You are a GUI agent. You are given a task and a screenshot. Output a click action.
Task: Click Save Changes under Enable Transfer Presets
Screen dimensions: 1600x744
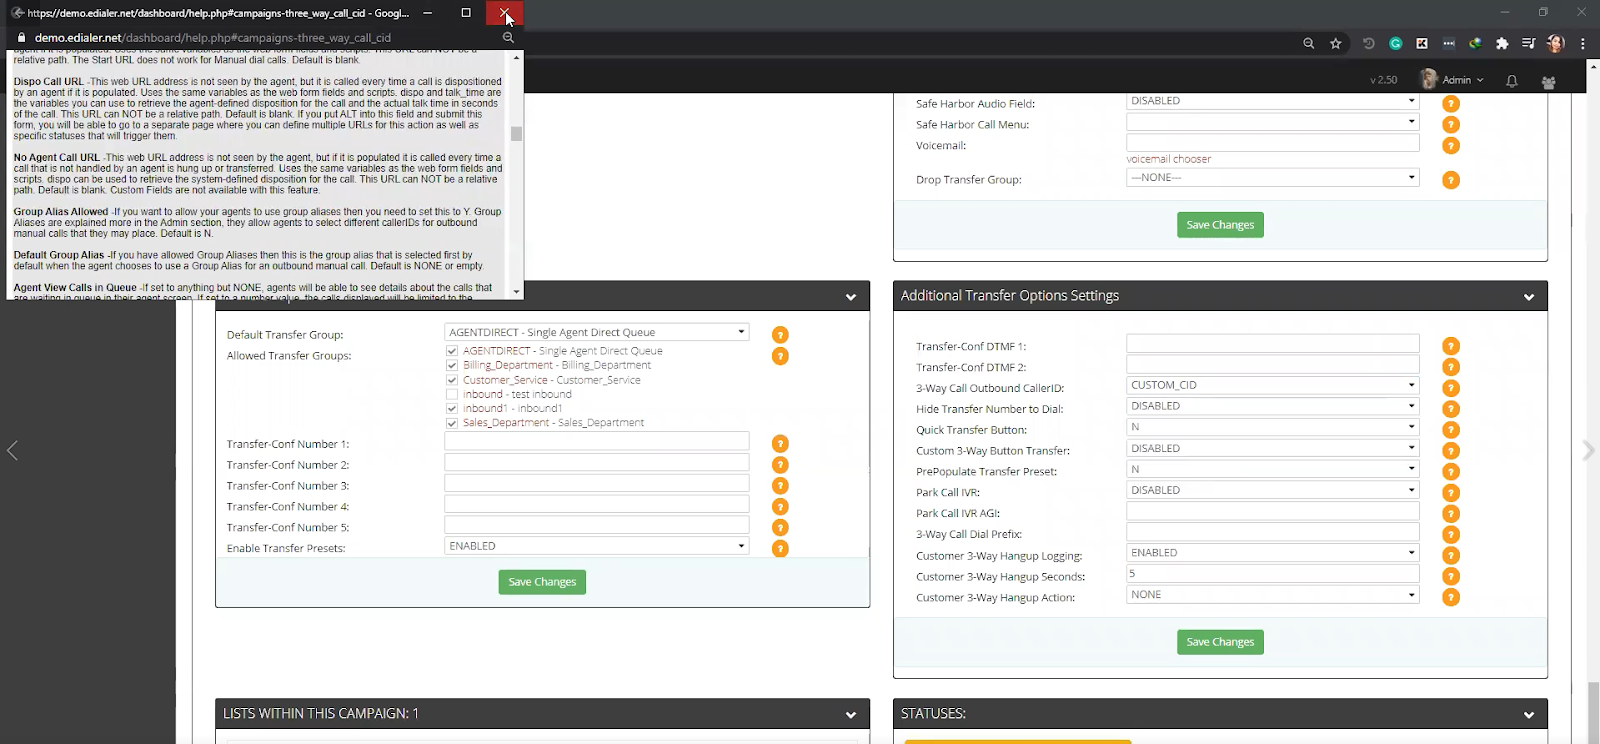[542, 582]
